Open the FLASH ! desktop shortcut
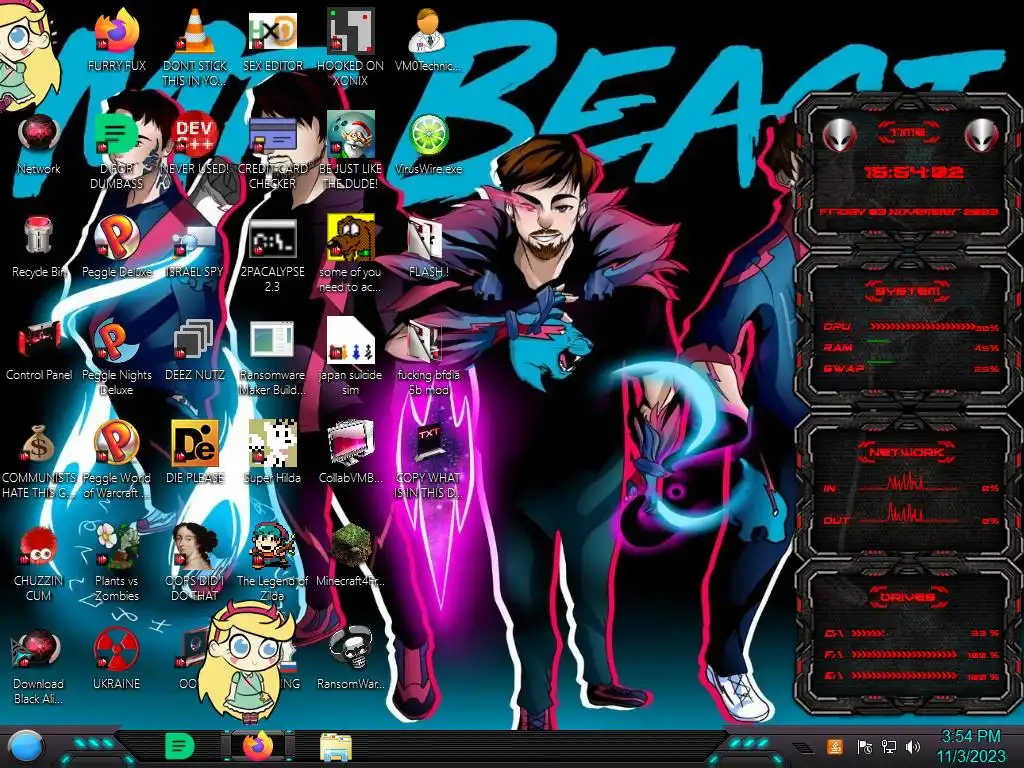The height and width of the screenshot is (768, 1024). pos(426,238)
